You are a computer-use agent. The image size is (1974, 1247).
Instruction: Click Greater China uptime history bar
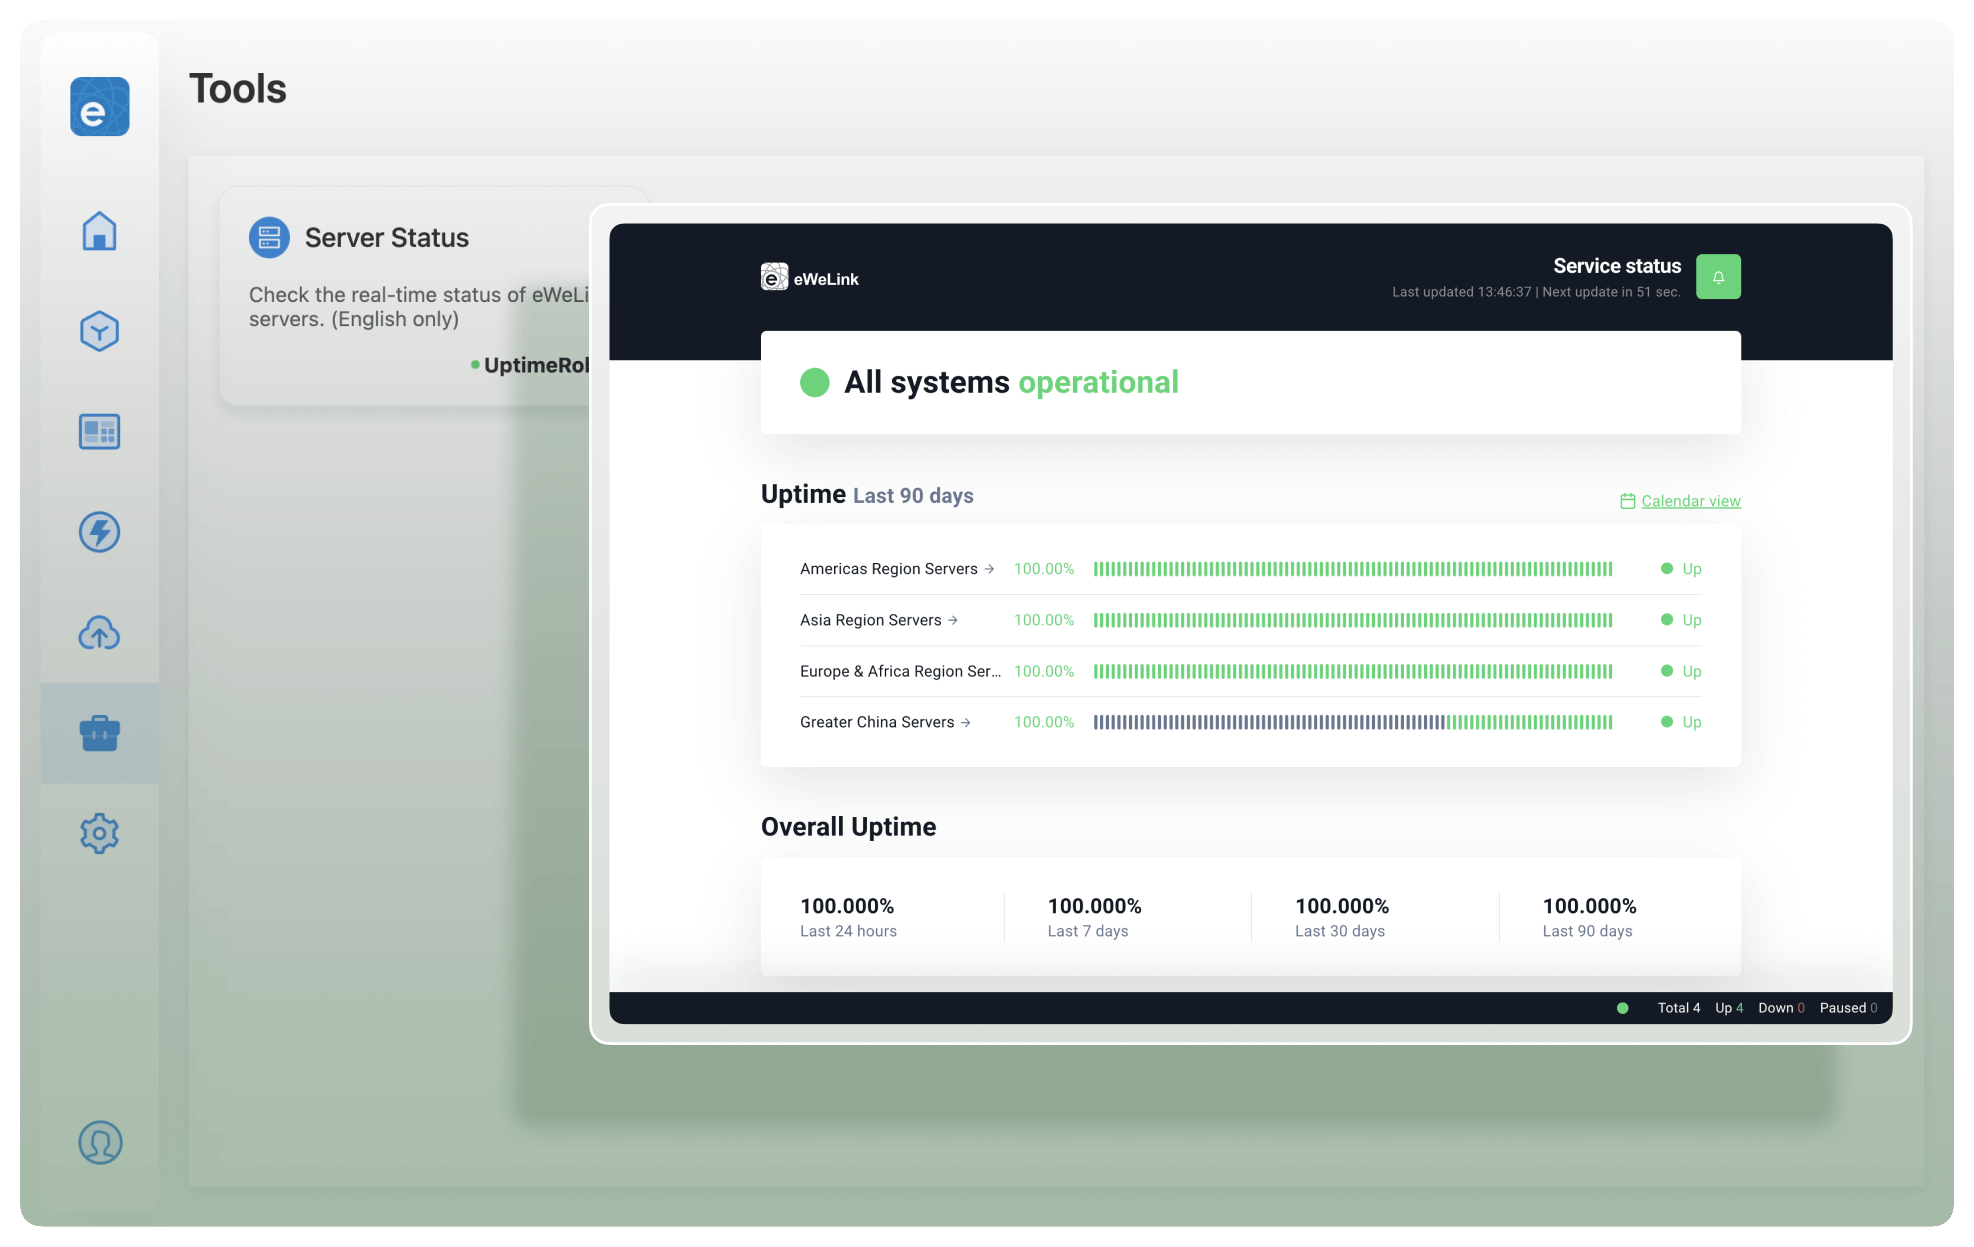[x=1352, y=722]
